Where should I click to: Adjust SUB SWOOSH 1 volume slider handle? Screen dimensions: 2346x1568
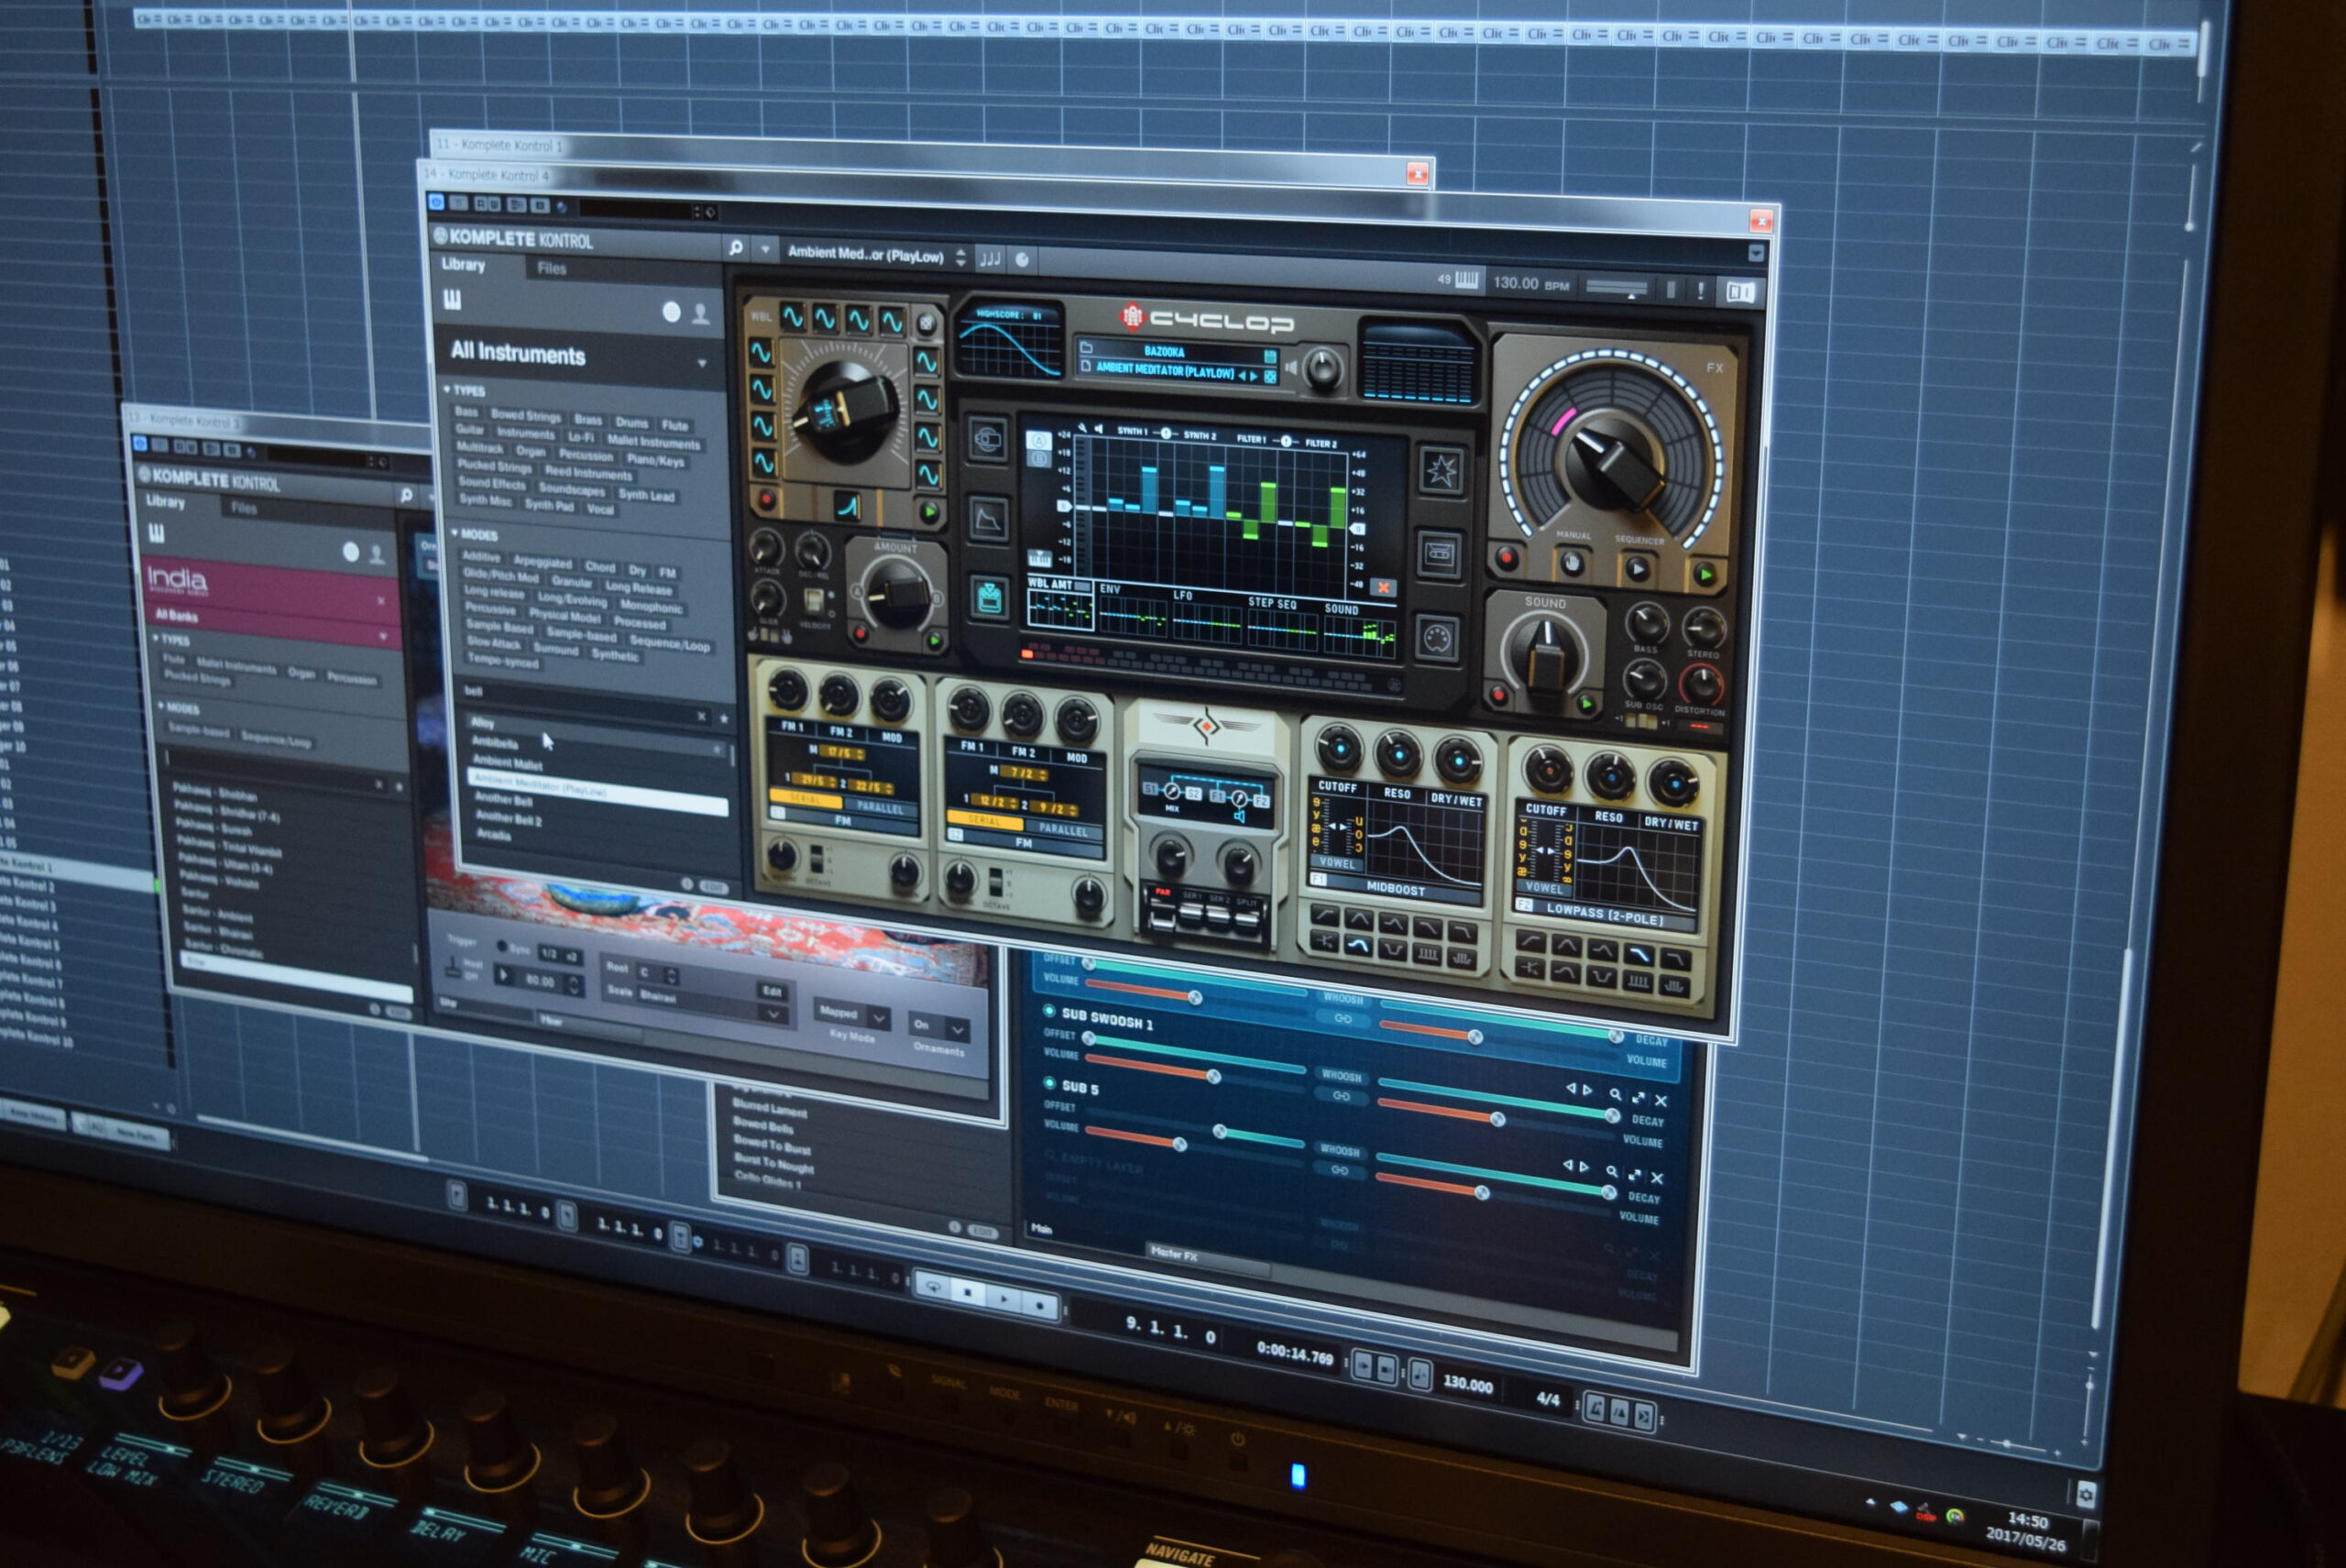click(1212, 1076)
